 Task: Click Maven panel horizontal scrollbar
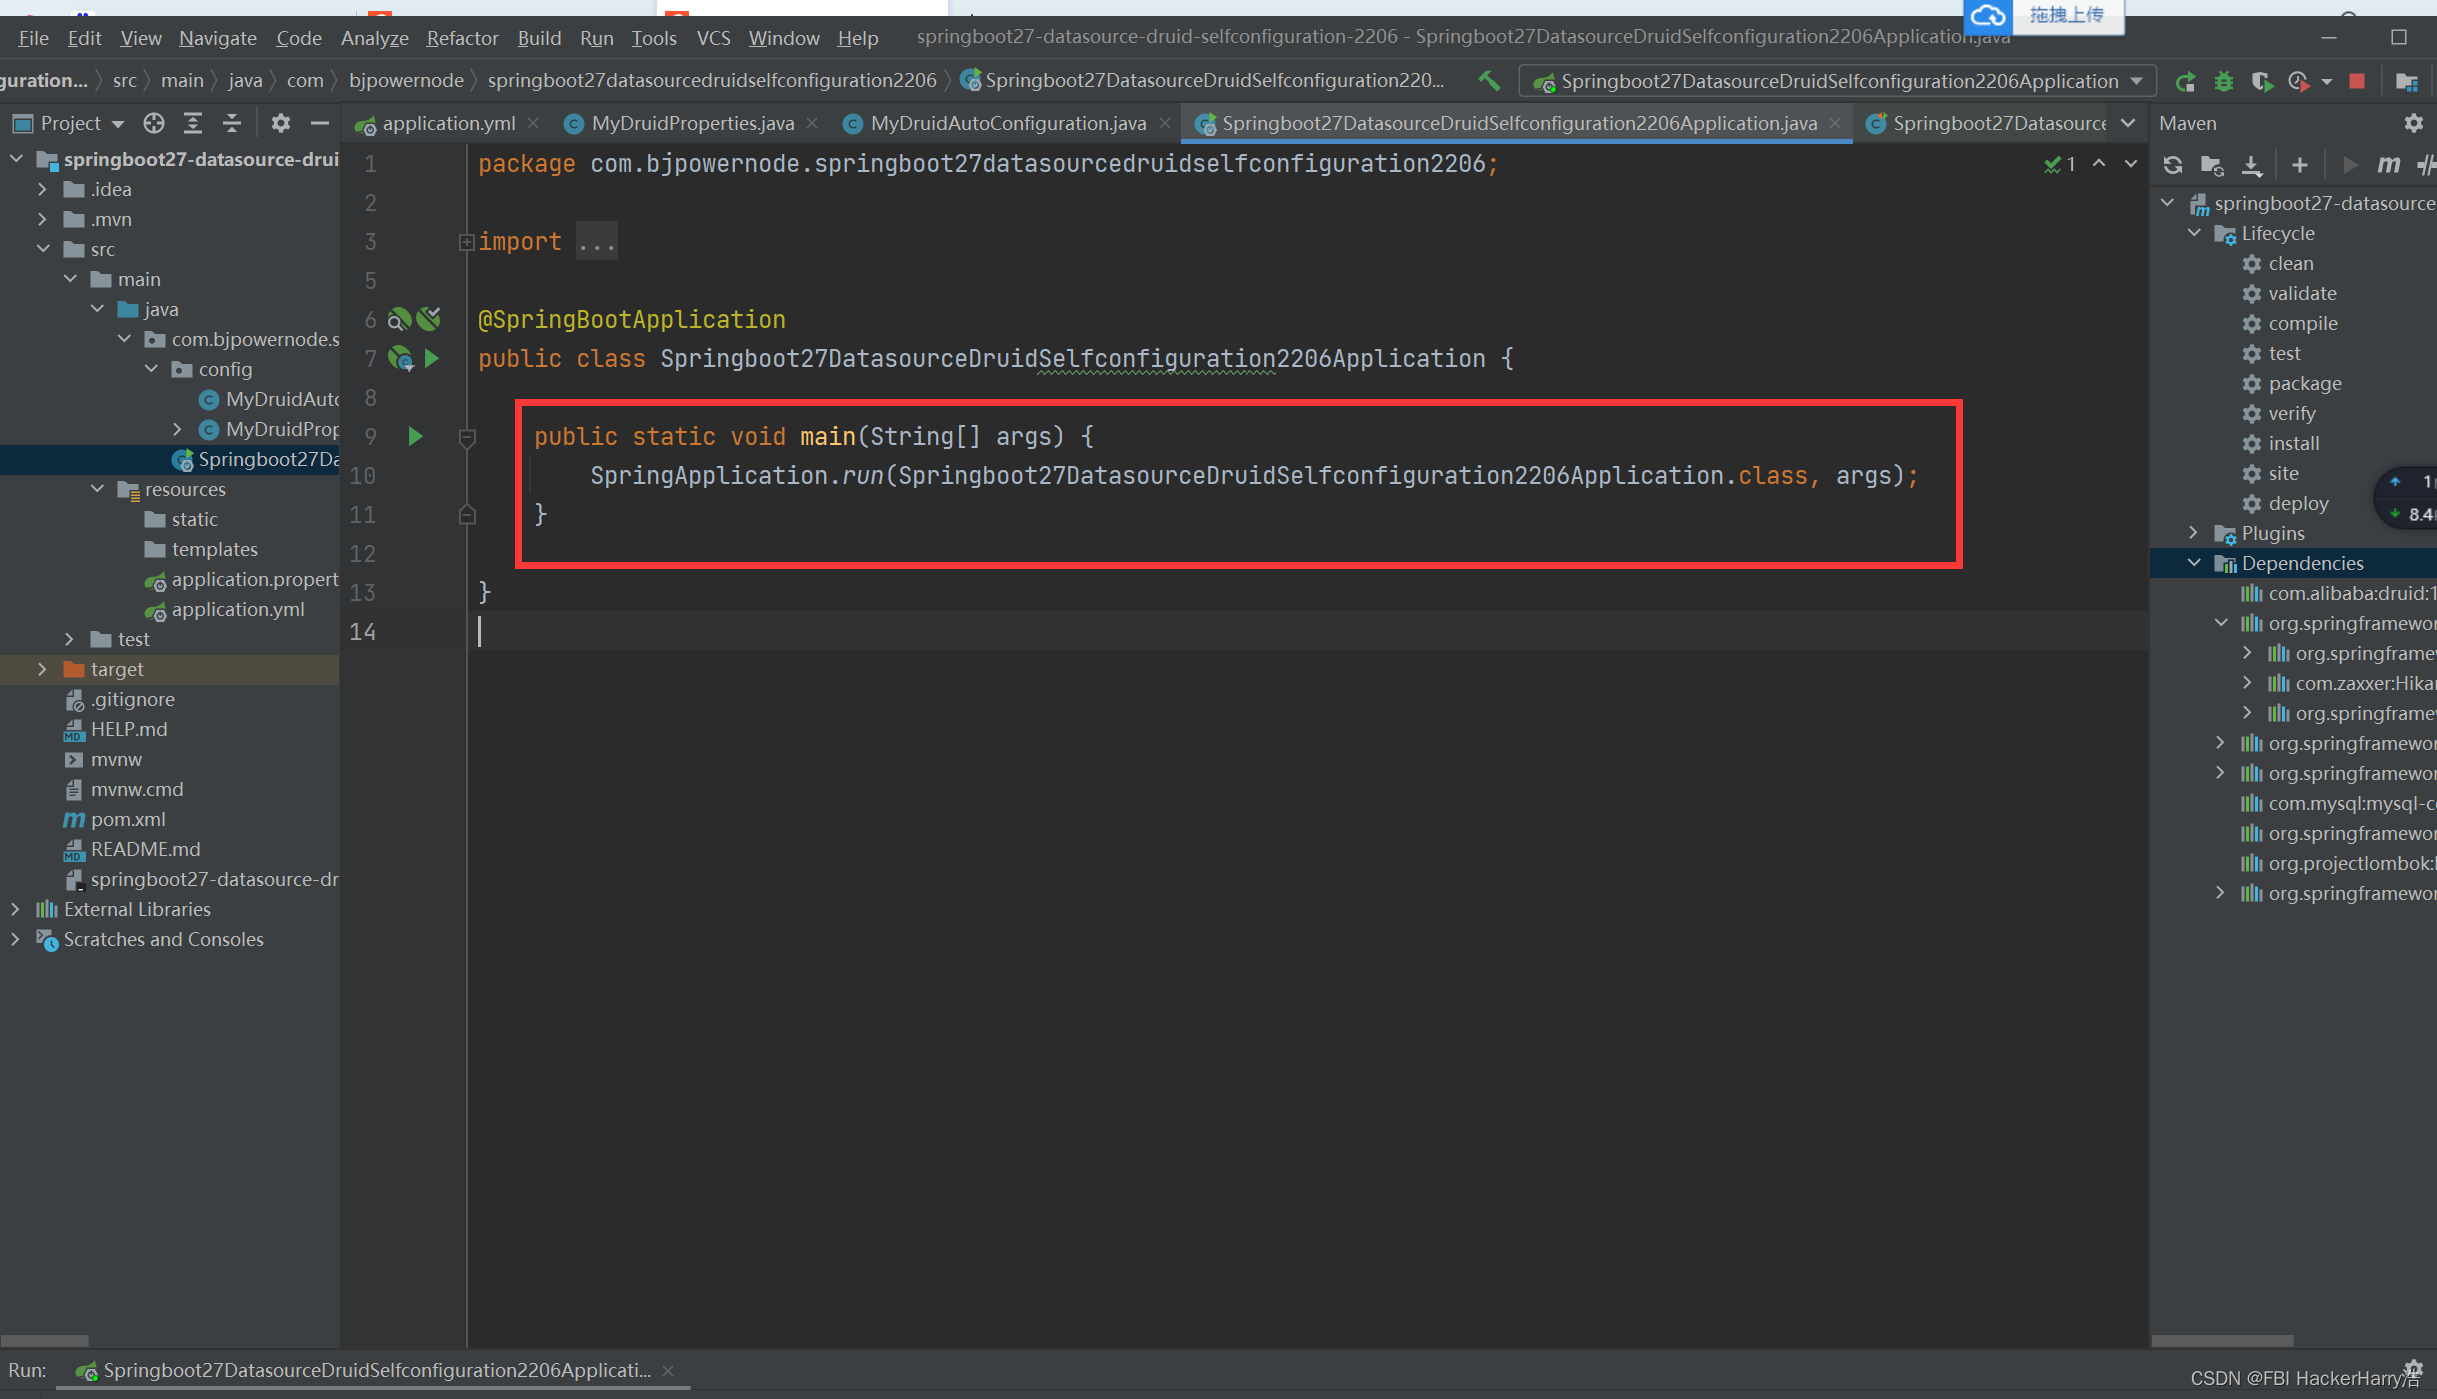coord(2222,1340)
